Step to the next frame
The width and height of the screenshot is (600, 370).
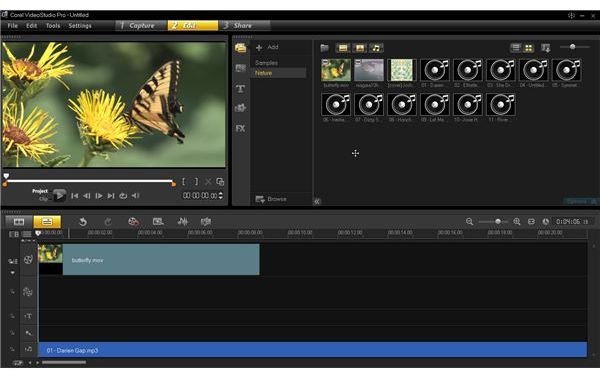pos(99,196)
